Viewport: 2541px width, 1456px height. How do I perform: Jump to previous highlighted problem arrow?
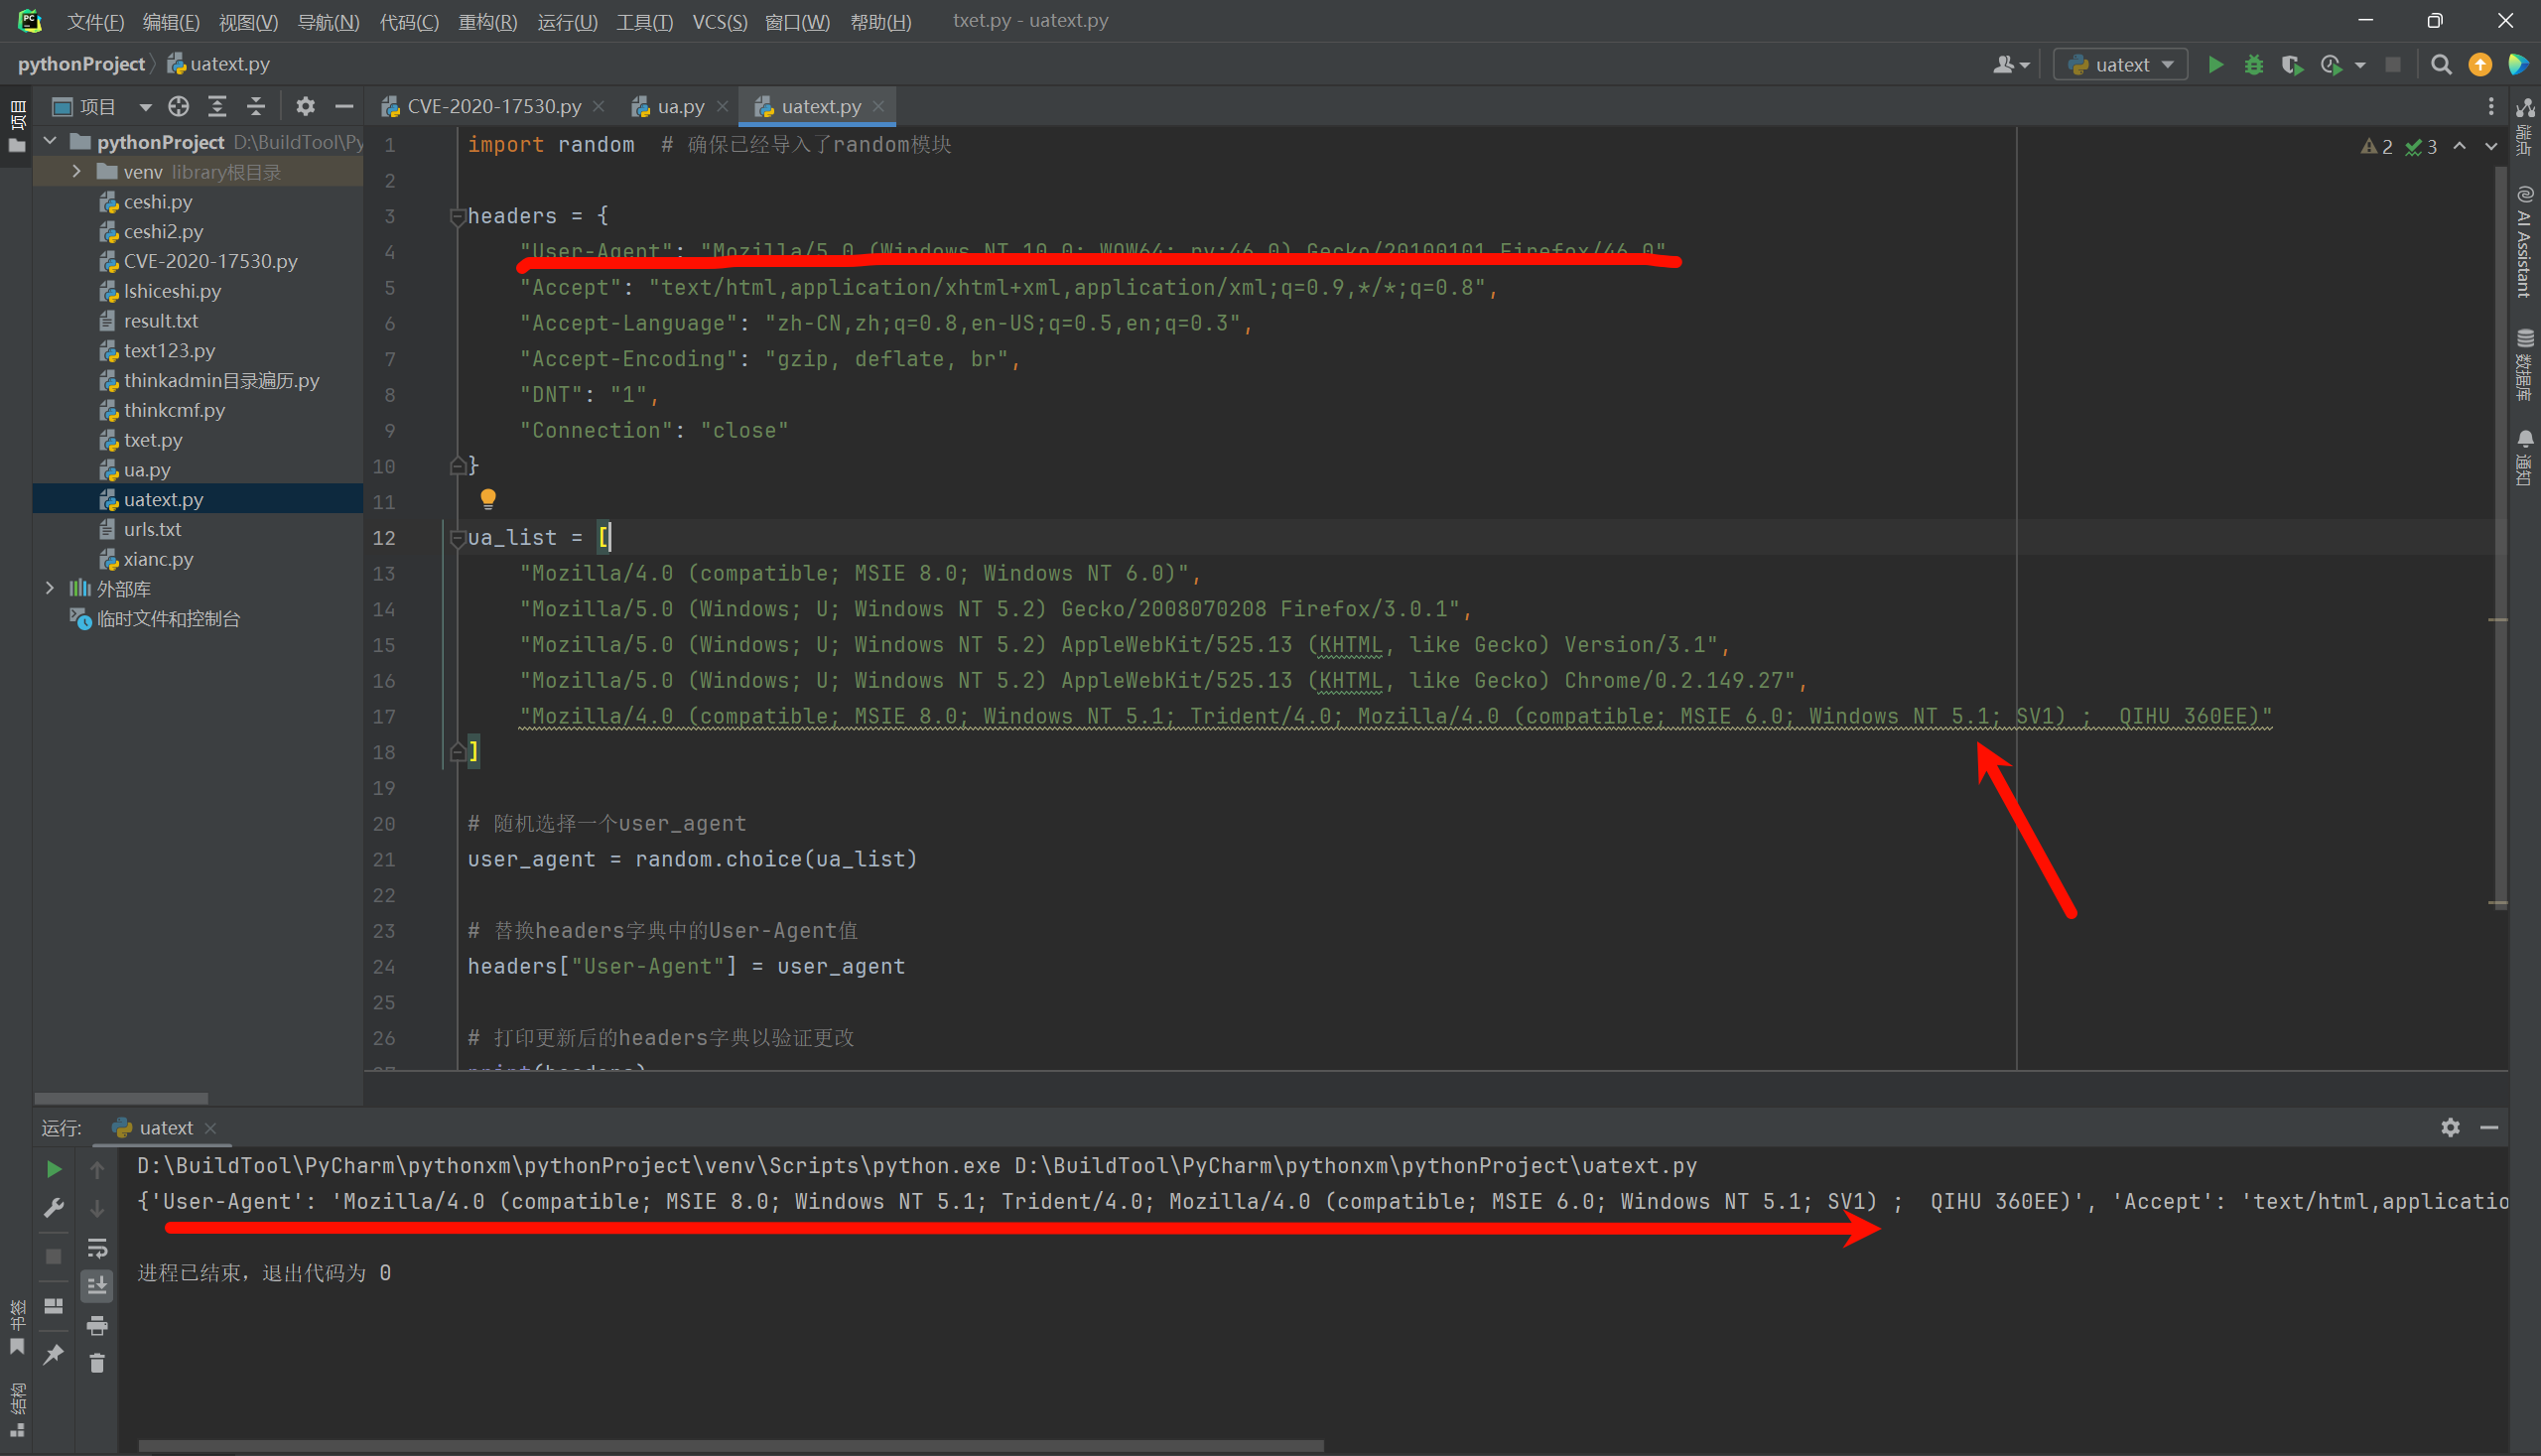coord(2459,146)
